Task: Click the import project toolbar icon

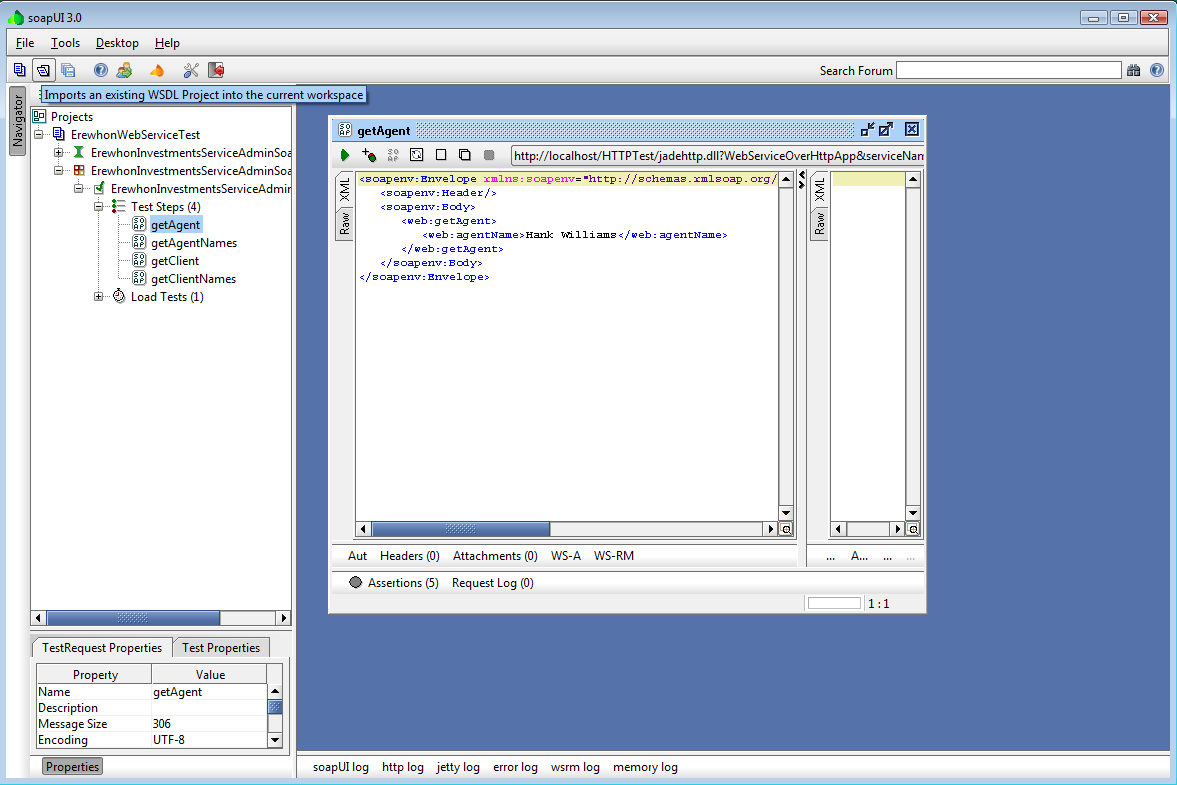Action: 44,70
